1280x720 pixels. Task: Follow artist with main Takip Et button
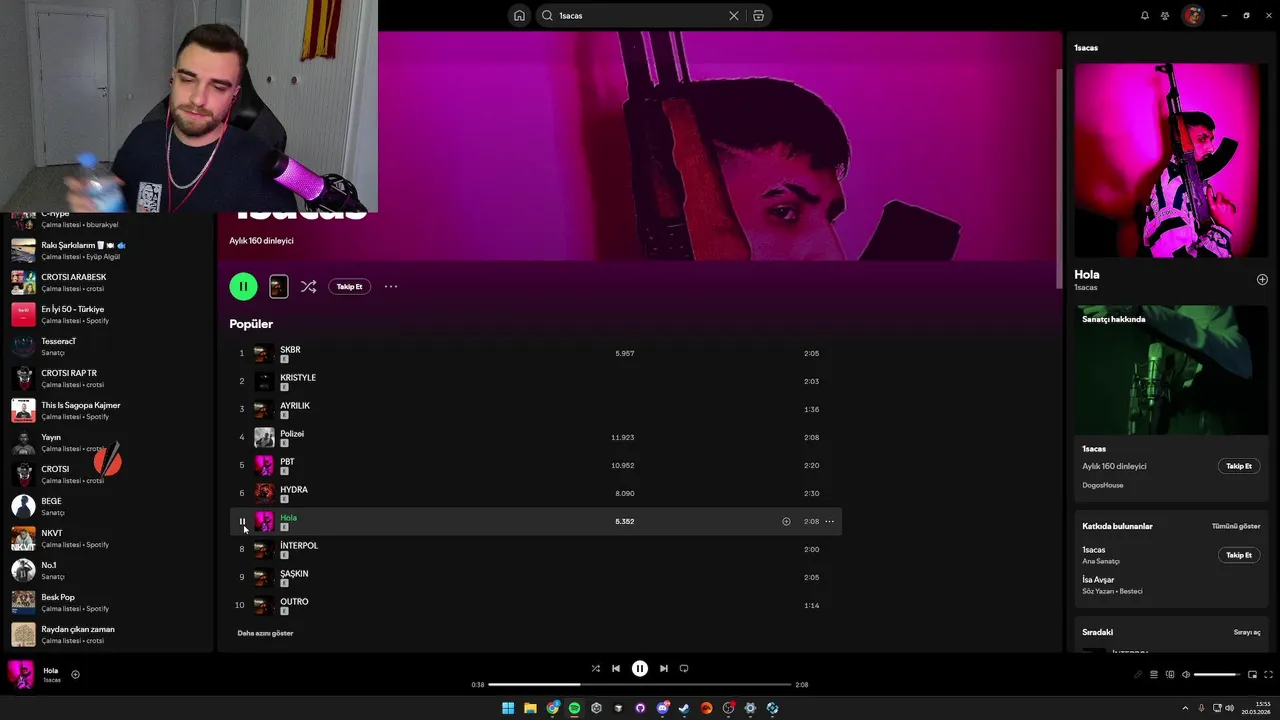pyautogui.click(x=349, y=286)
